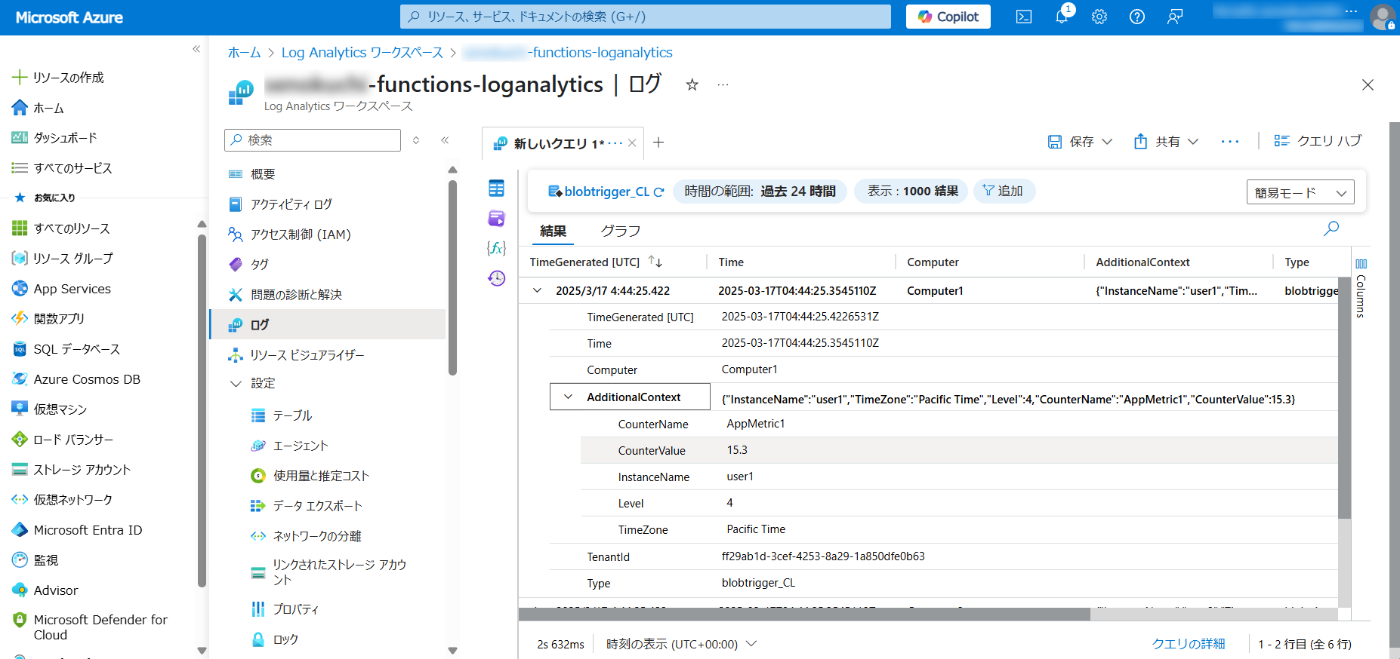The image size is (1400, 659).
Task: Open 時刻の表示 (UTC+00:00) dropdown
Action: [681, 643]
